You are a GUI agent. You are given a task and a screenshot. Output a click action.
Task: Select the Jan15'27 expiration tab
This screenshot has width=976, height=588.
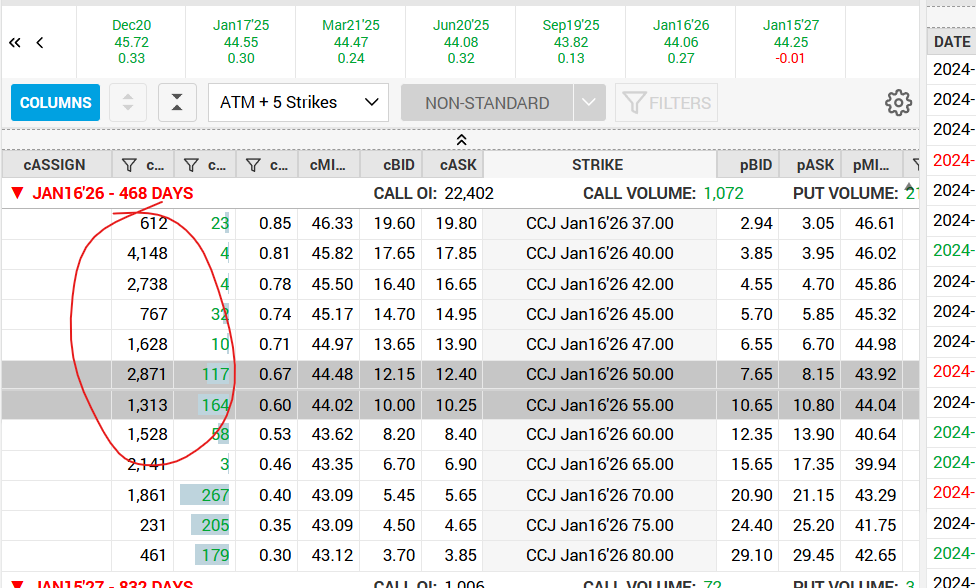791,42
